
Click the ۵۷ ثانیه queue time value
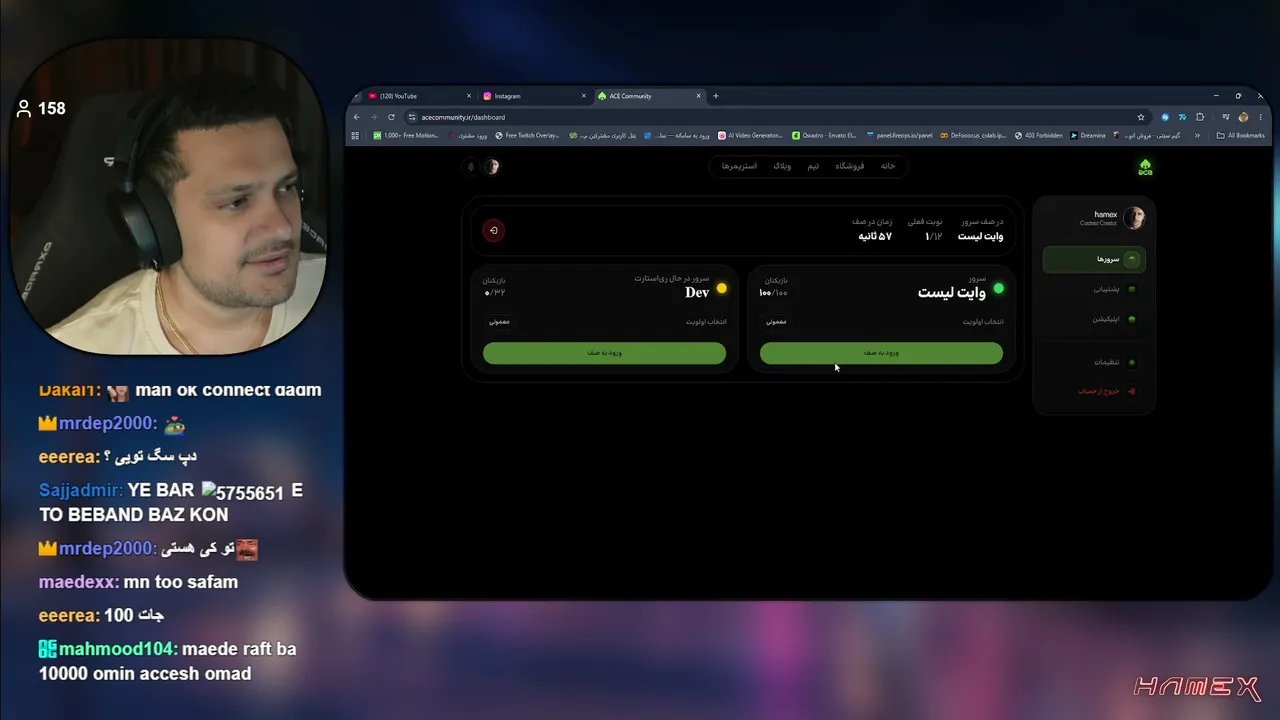(x=875, y=236)
